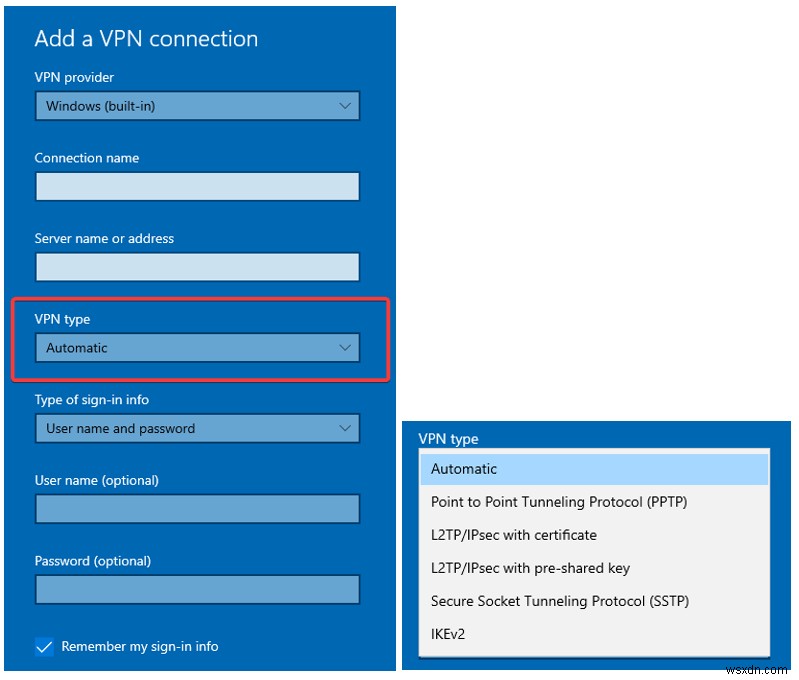Click the 'Remember my sign-in info' label text
The image size is (799, 680).
pyautogui.click(x=140, y=647)
